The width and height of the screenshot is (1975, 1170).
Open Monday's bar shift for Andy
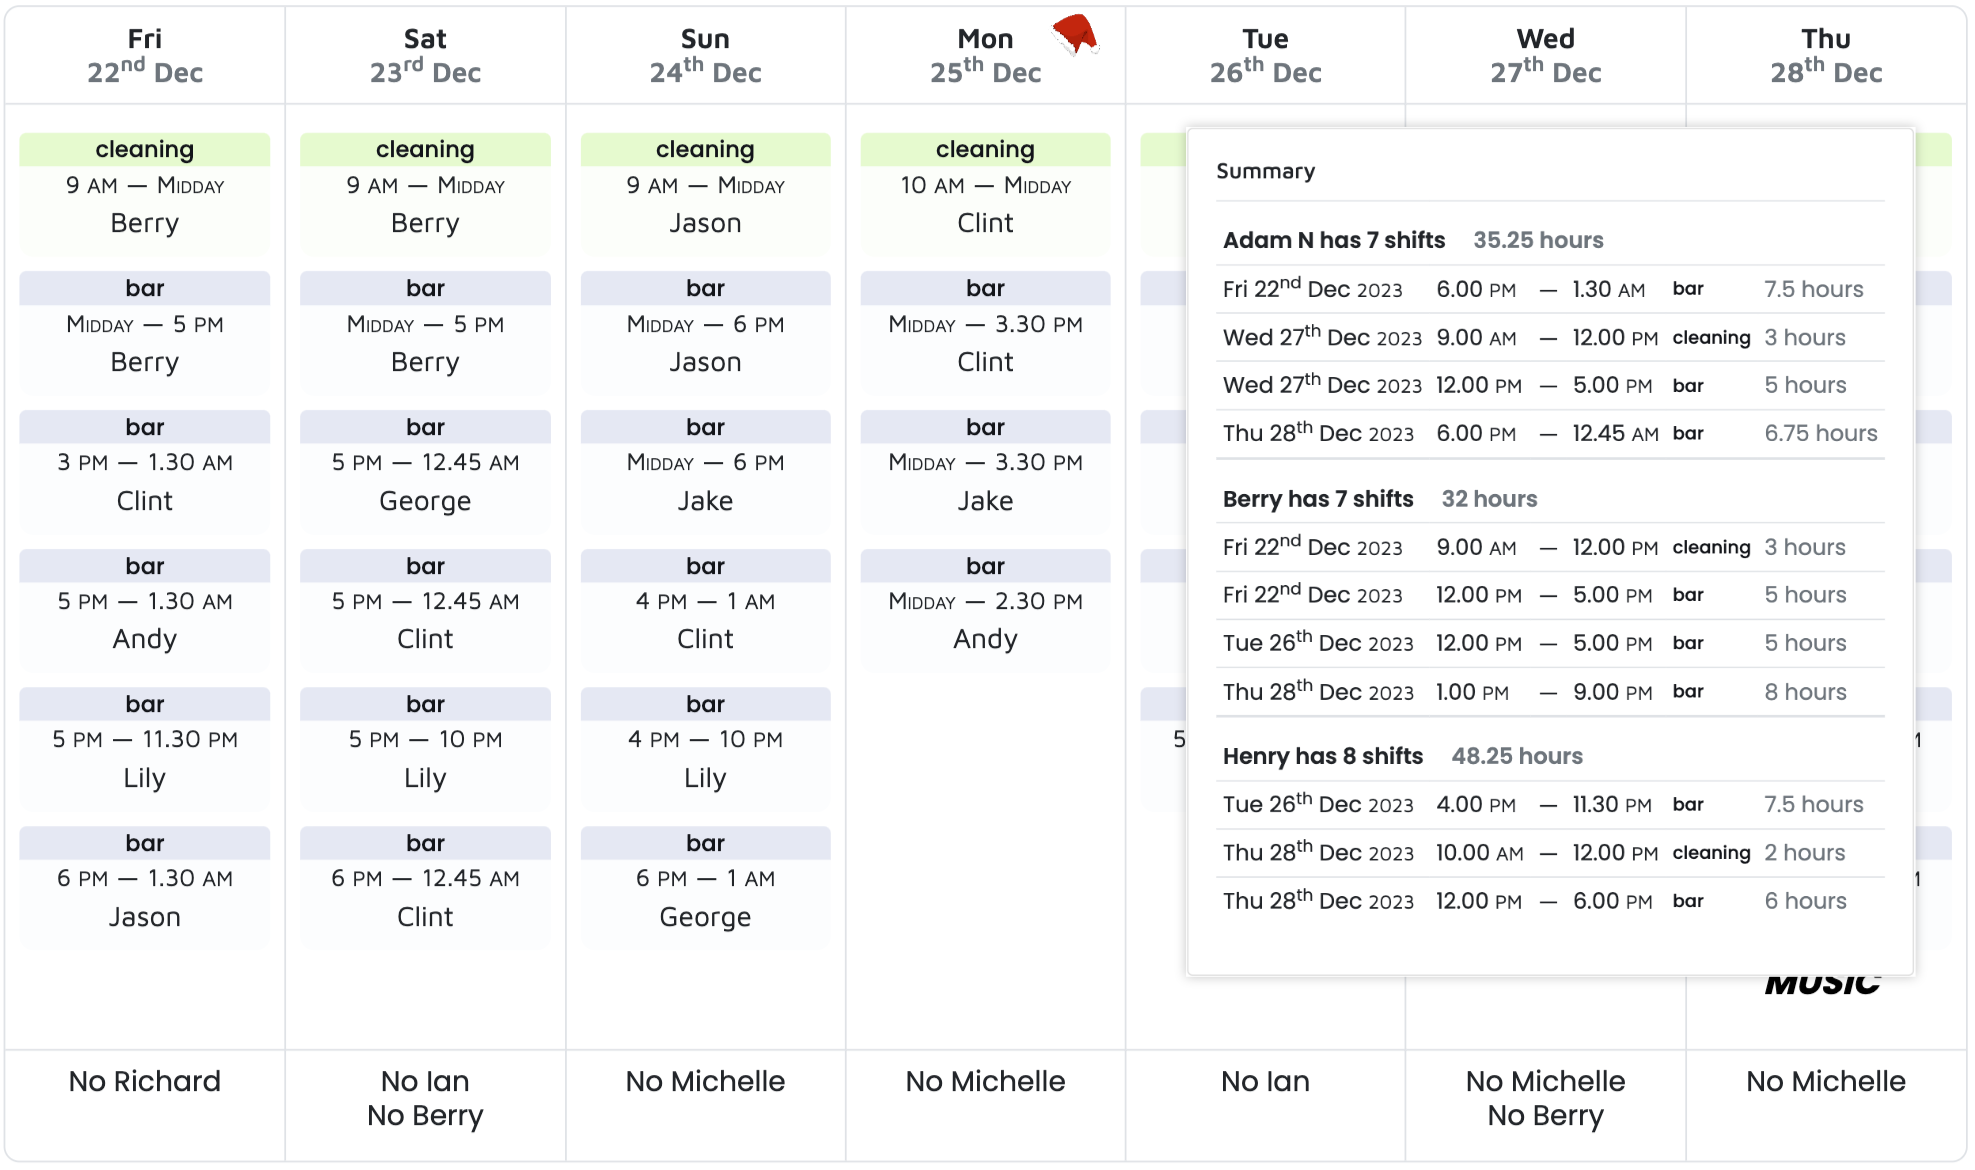click(x=985, y=608)
